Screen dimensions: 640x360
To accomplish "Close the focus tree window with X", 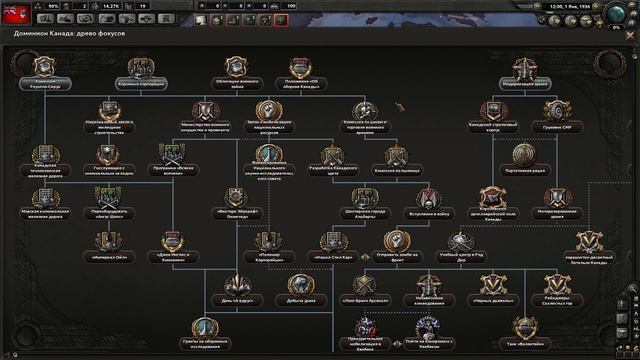I will click(x=630, y=36).
